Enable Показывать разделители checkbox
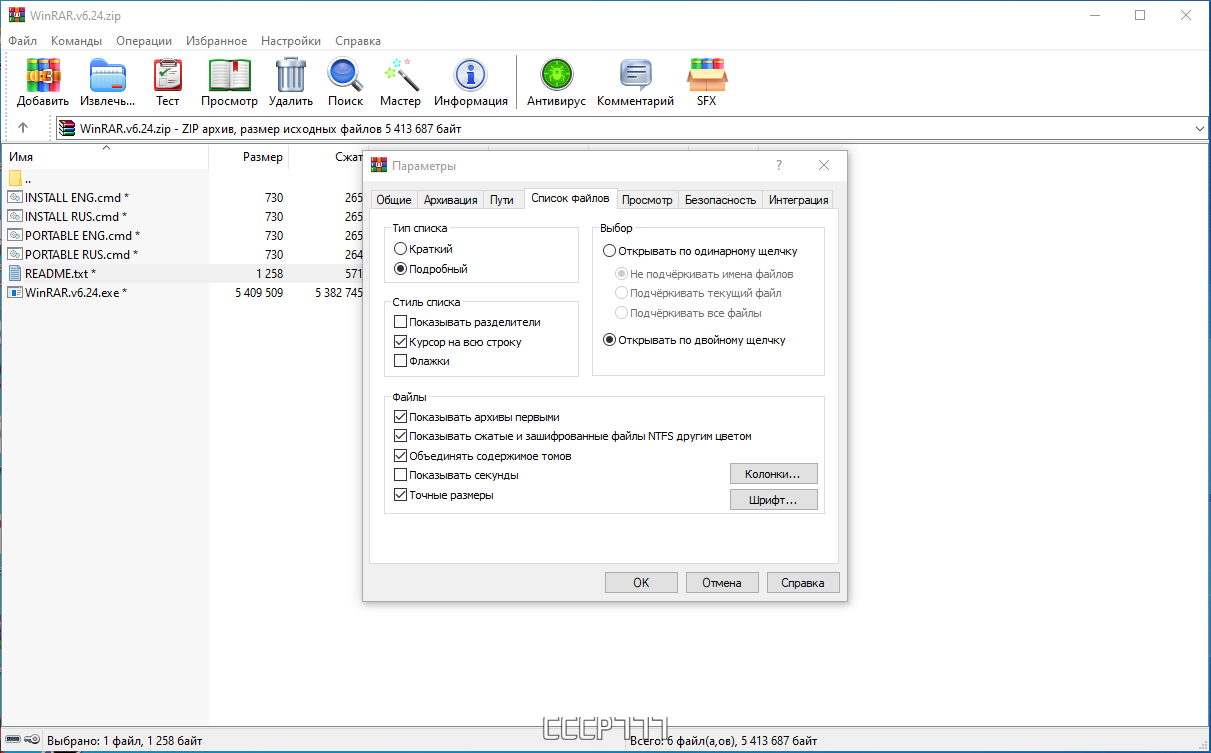 coord(402,321)
